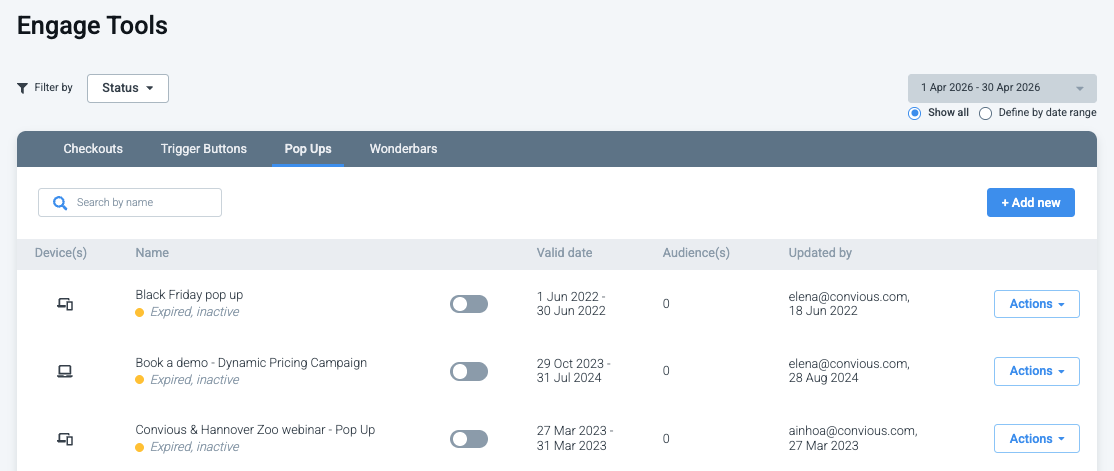The height and width of the screenshot is (471, 1114).
Task: Click the Filter by label
Action: [x=53, y=88]
